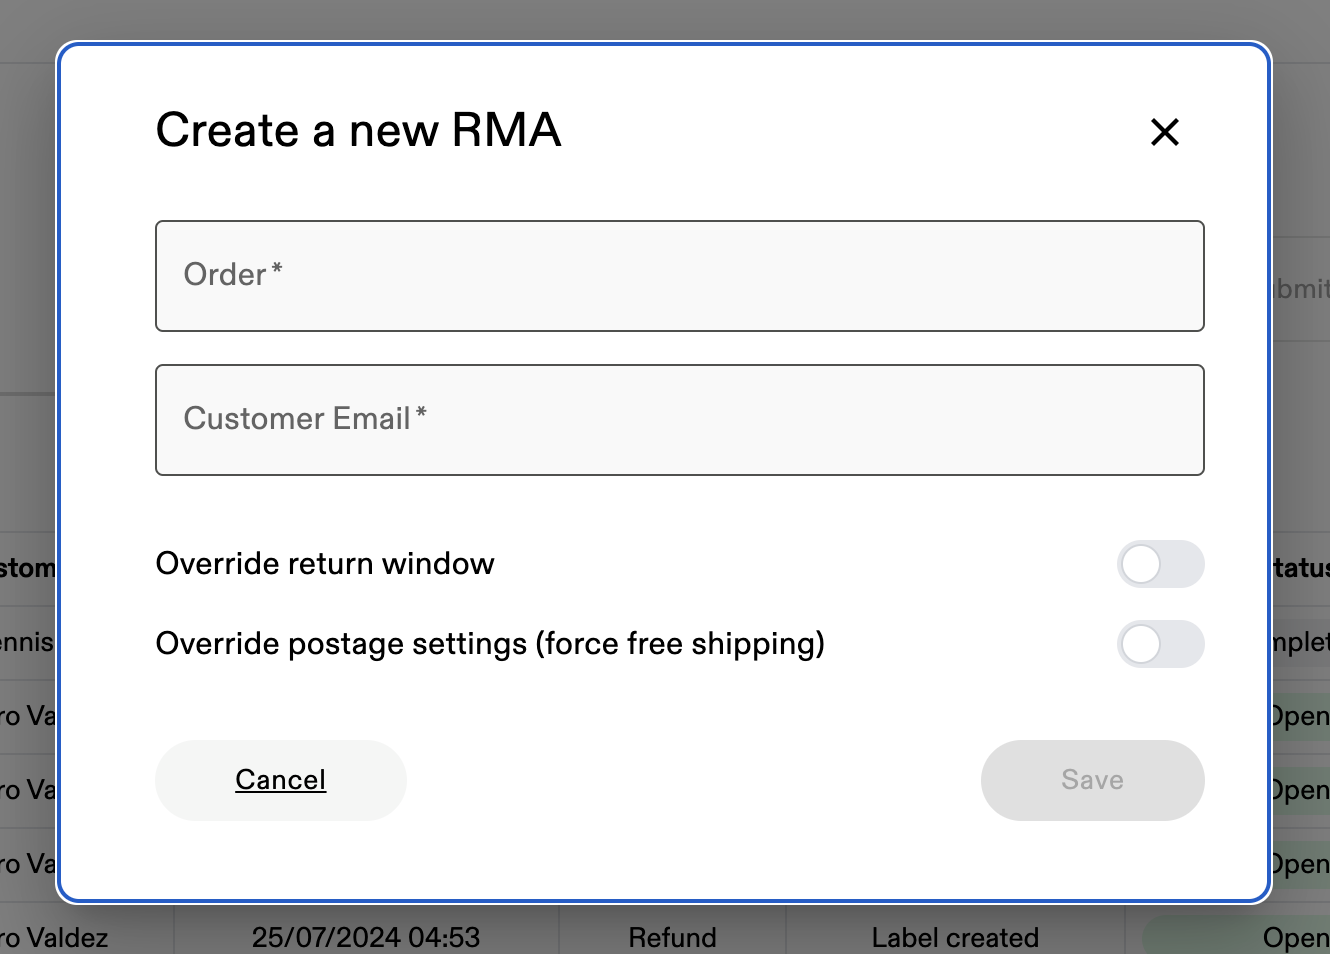Click the partially visible Completed status badge
Viewport: 1330px width, 954px height.
pyautogui.click(x=1300, y=642)
